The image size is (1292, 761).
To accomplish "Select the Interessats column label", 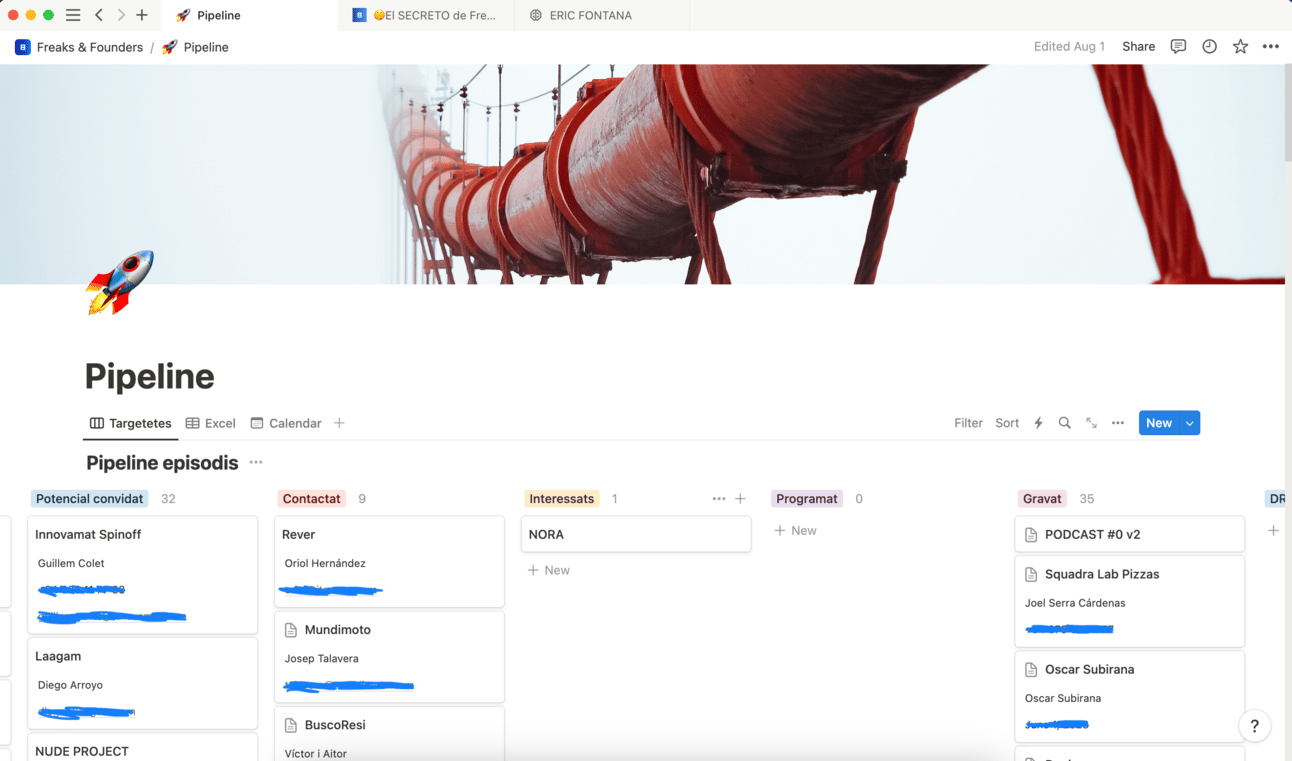I will [x=561, y=498].
